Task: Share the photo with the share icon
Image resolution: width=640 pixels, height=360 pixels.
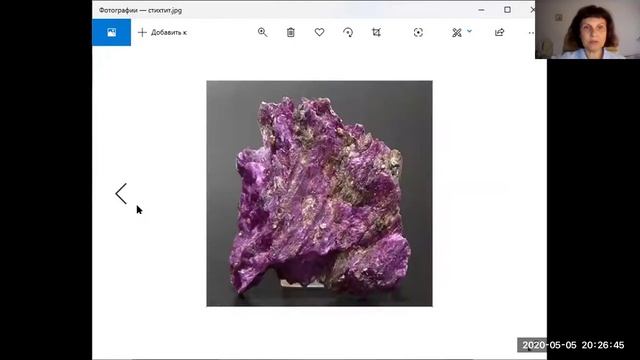Action: [500, 32]
